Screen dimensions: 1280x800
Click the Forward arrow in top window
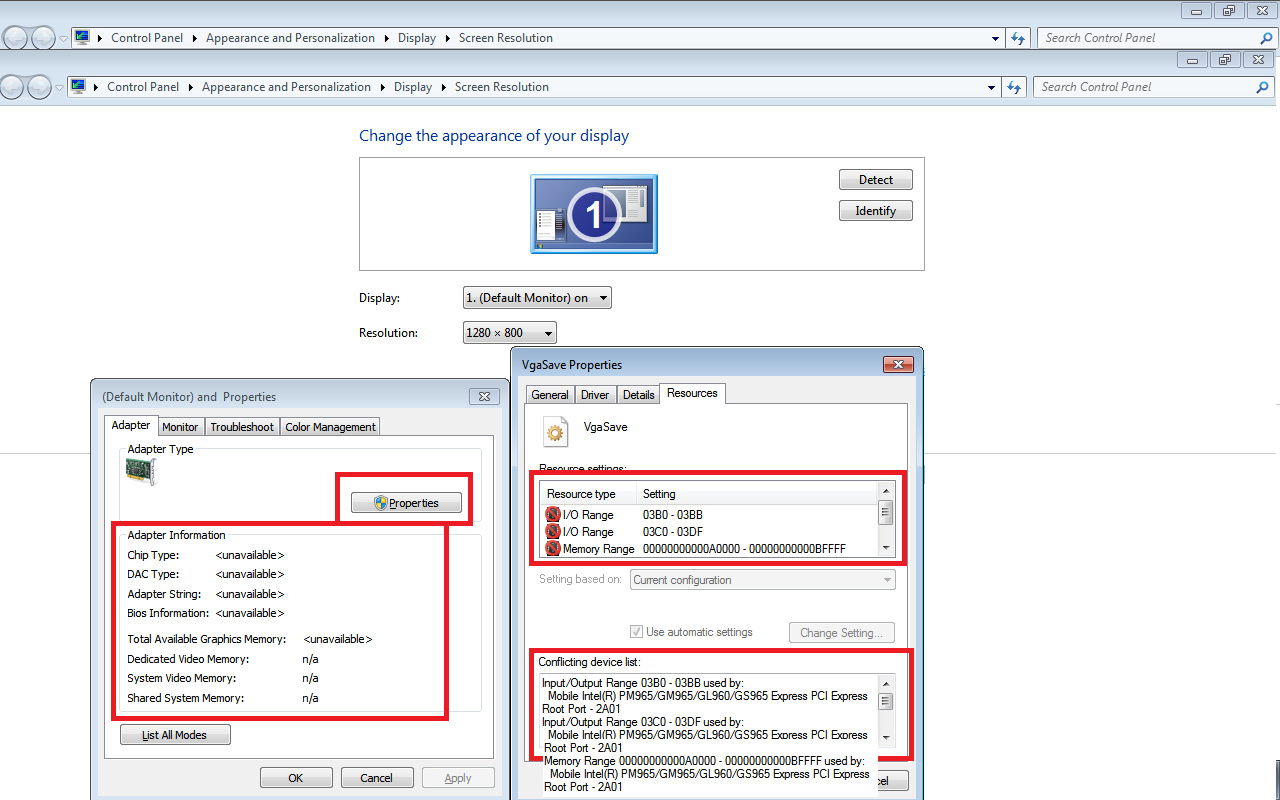(x=43, y=39)
